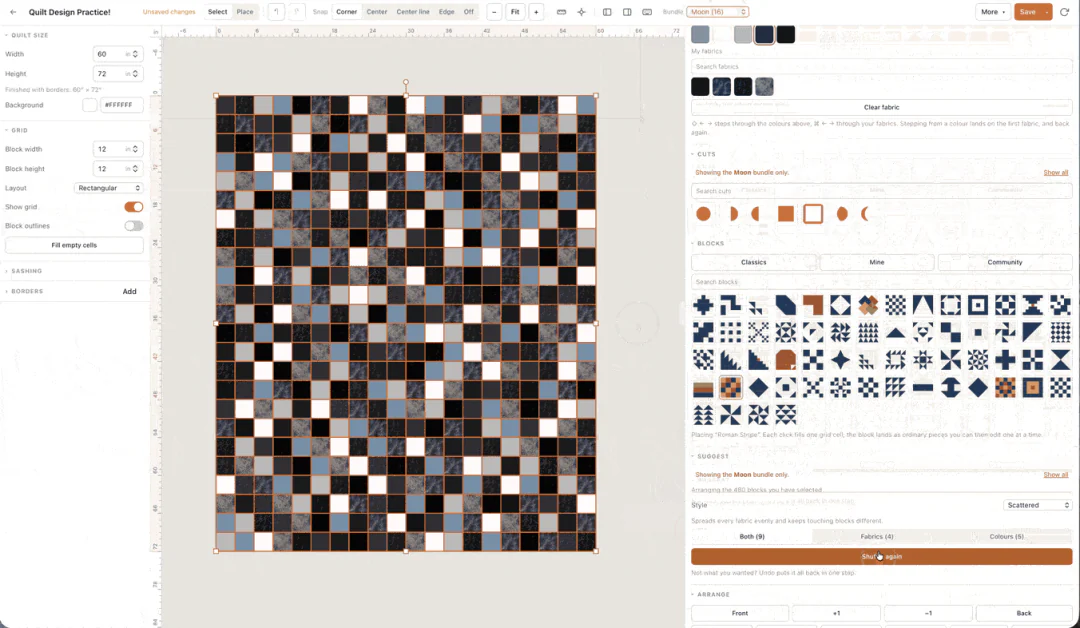Select the steel blue colour swatch
This screenshot has height=628, width=1080.
pos(700,34)
